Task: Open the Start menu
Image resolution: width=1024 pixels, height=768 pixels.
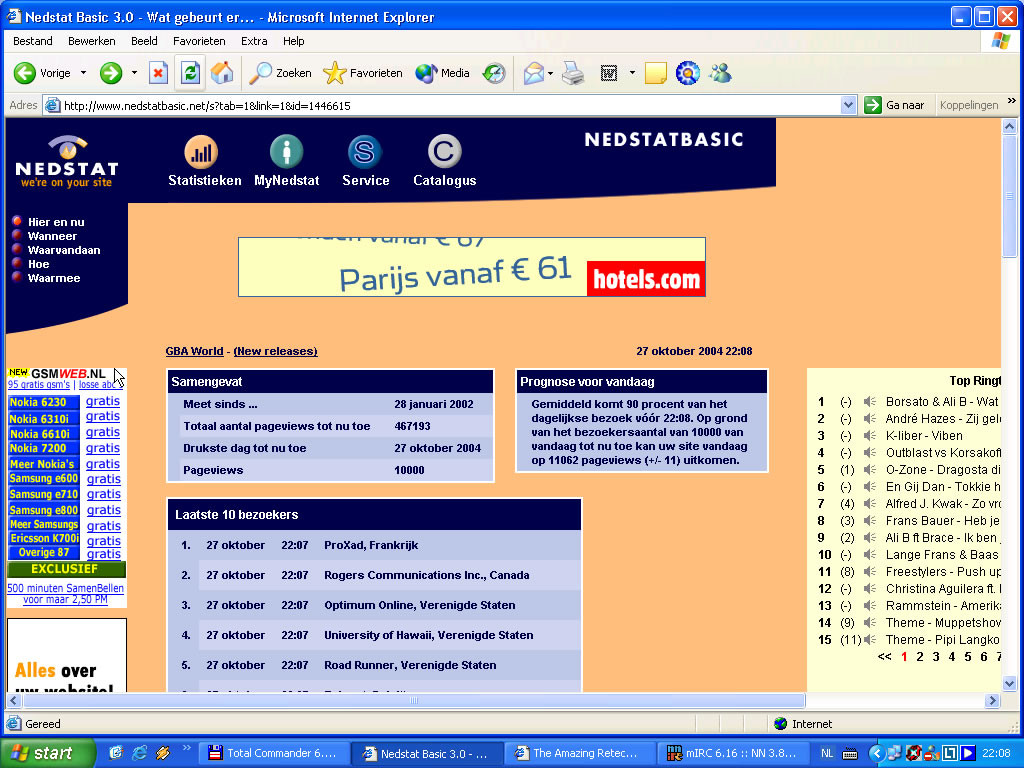Action: click(46, 753)
